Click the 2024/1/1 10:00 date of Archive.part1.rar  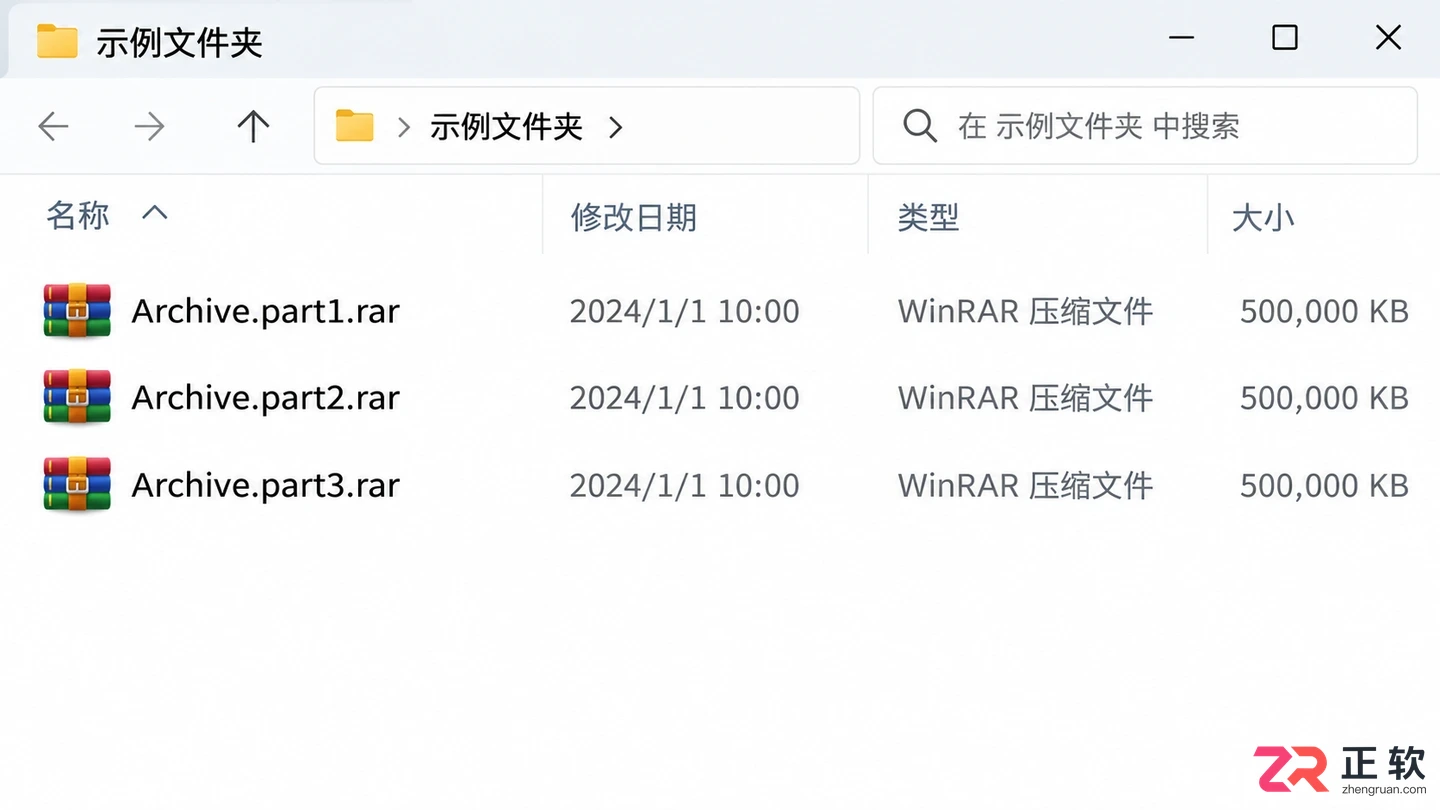click(x=684, y=312)
